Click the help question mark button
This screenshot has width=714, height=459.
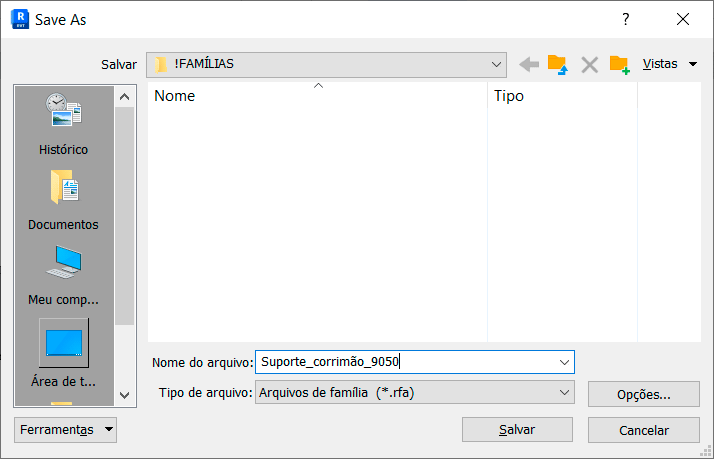(x=626, y=19)
